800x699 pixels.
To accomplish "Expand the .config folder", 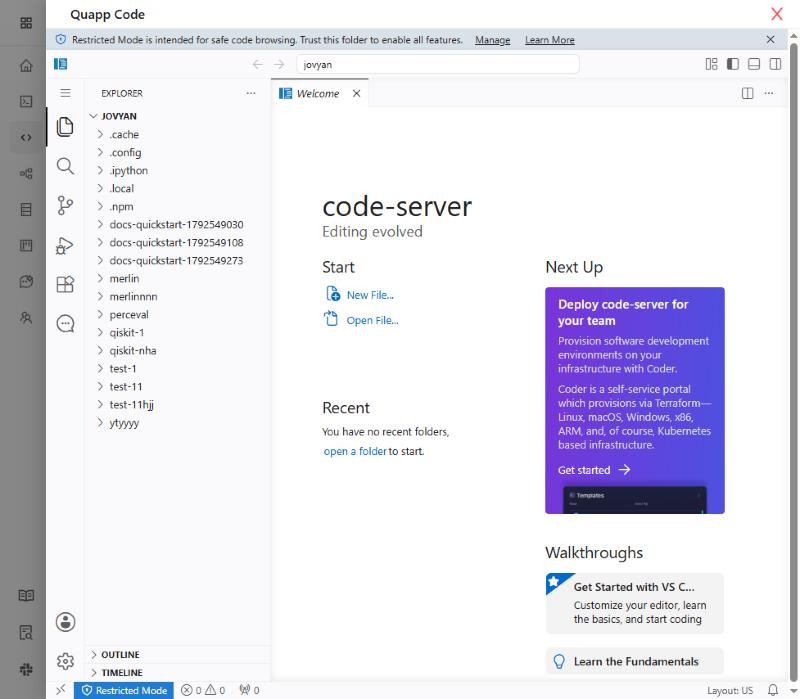I will click(x=101, y=152).
